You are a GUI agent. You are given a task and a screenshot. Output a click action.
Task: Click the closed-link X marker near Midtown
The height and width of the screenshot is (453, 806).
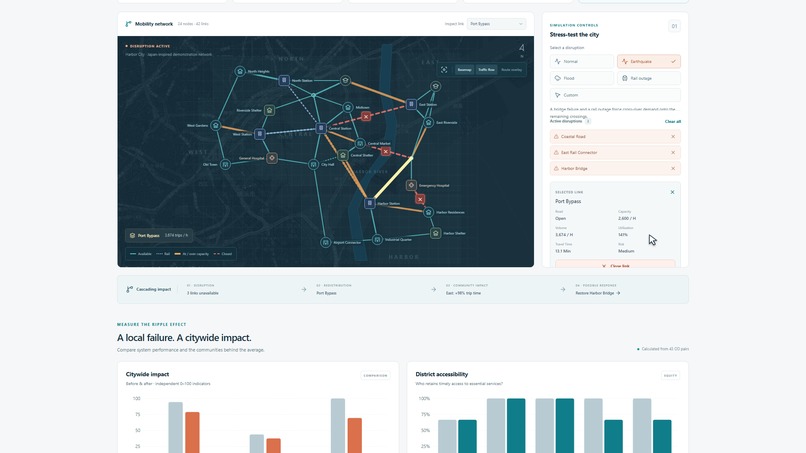(365, 117)
